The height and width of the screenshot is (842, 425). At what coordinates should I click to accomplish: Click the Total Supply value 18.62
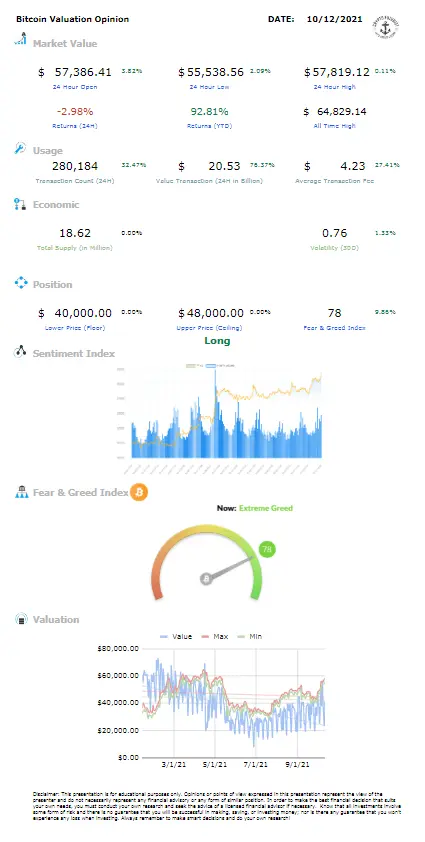[x=75, y=233]
